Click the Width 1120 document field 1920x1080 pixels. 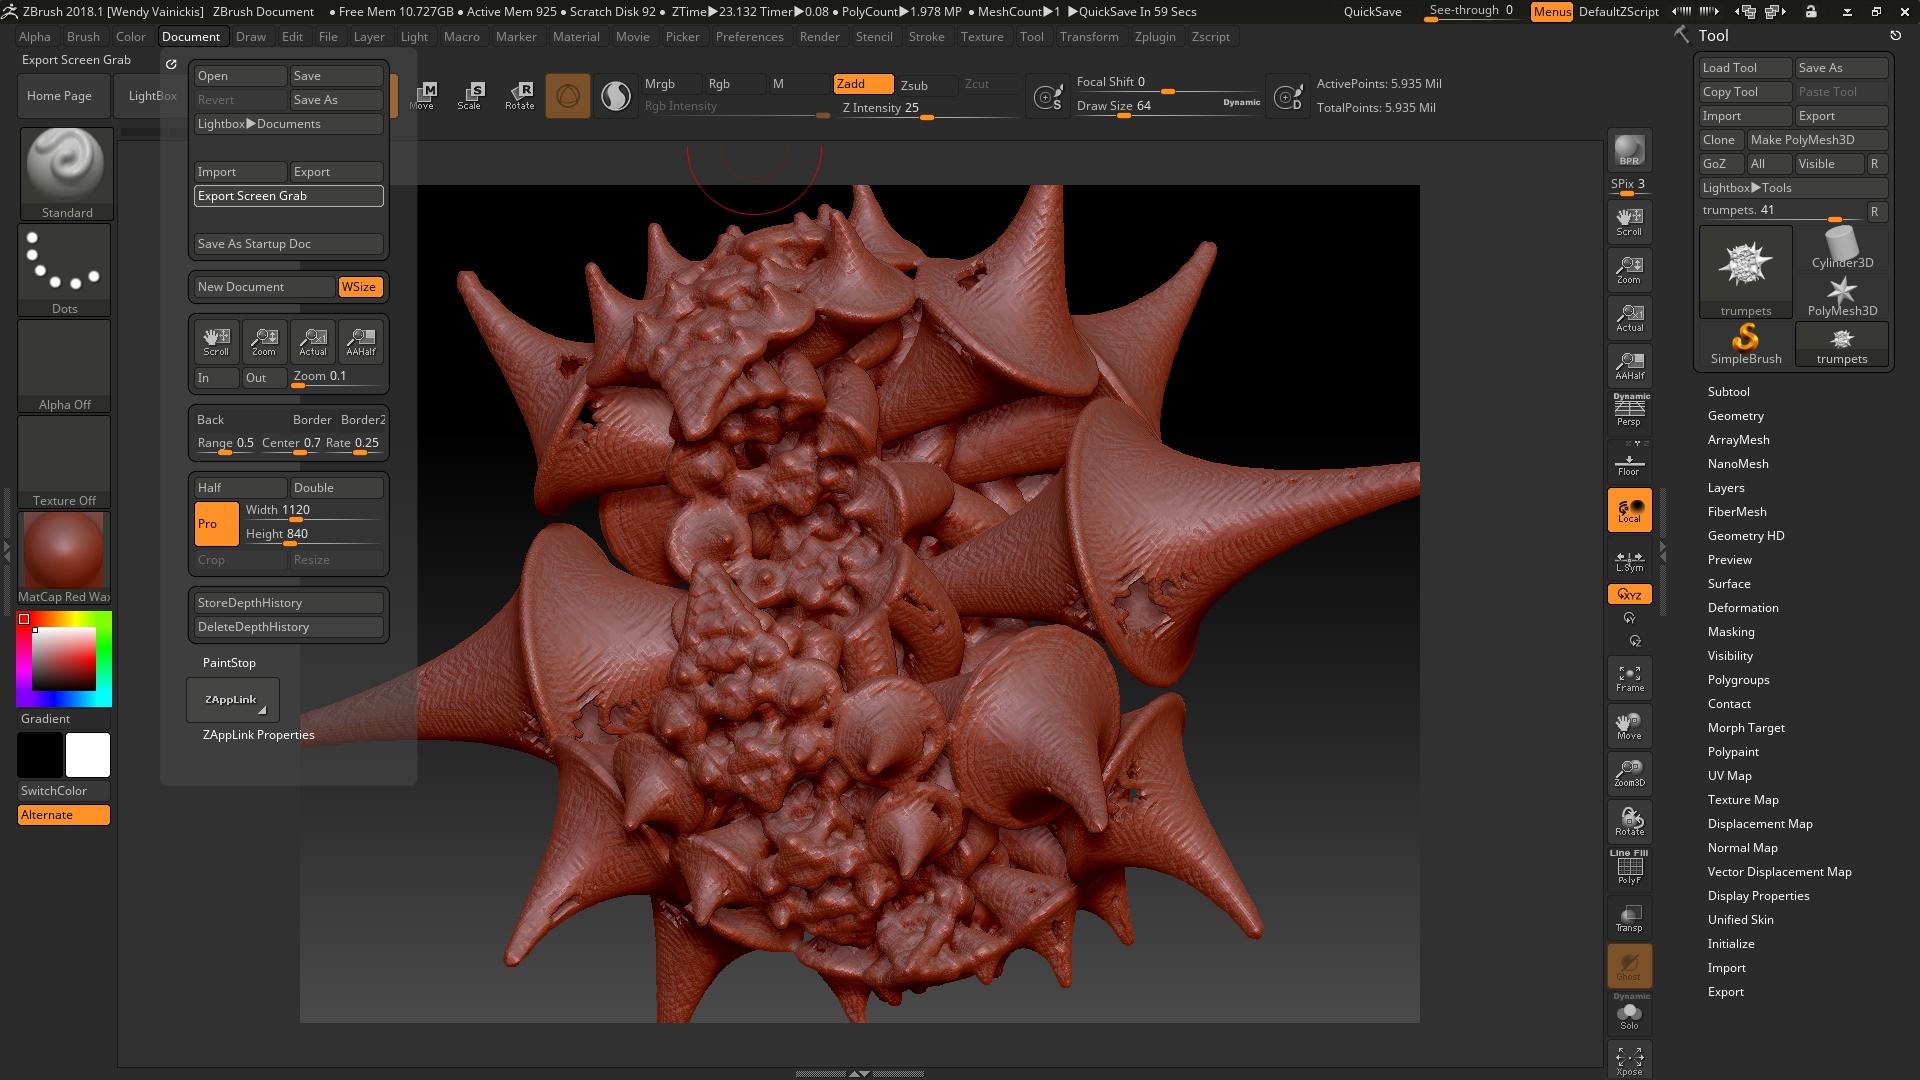(313, 511)
